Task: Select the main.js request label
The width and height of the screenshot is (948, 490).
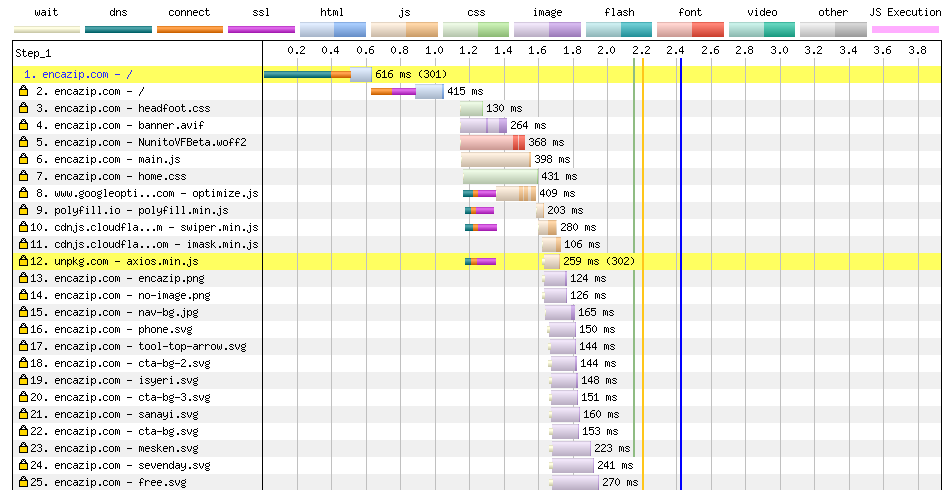Action: [108, 160]
